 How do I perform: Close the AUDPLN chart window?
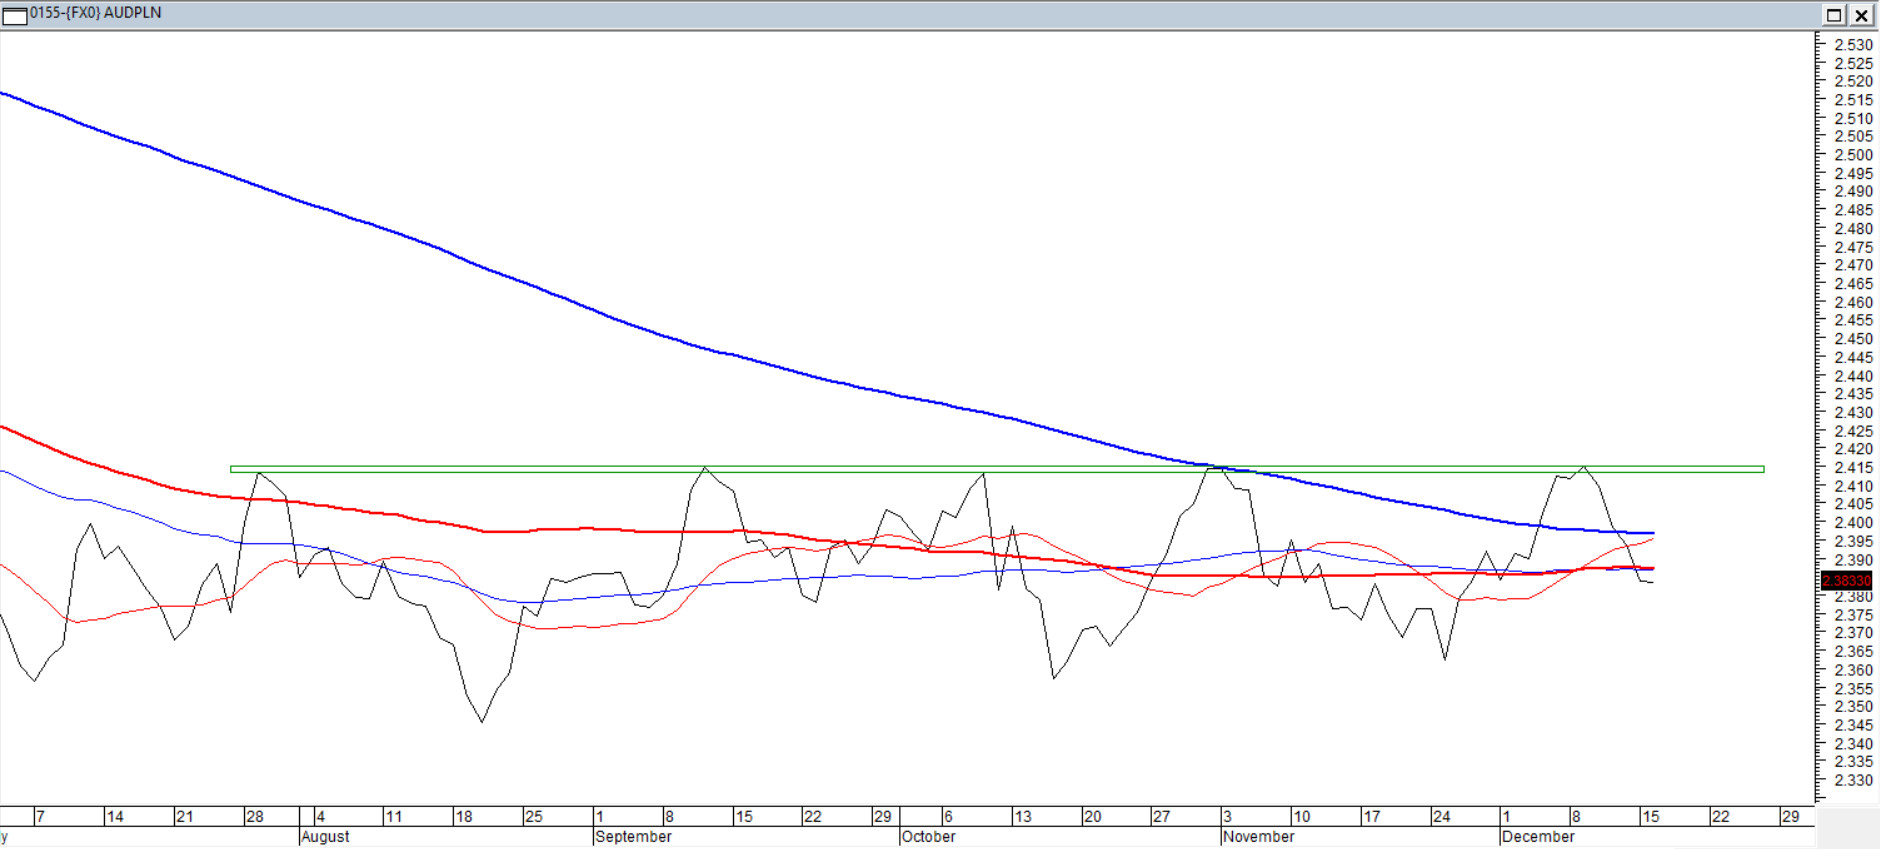[1861, 15]
